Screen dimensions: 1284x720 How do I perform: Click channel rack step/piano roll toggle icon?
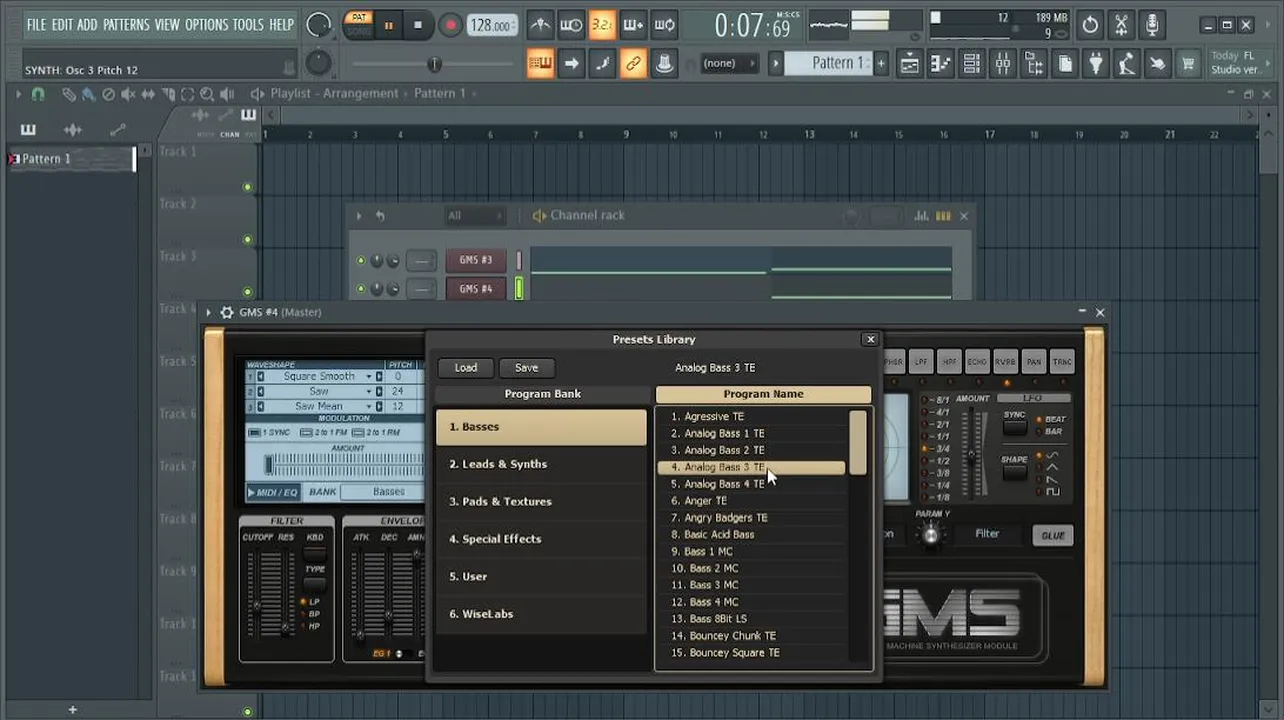pyautogui.click(x=943, y=216)
